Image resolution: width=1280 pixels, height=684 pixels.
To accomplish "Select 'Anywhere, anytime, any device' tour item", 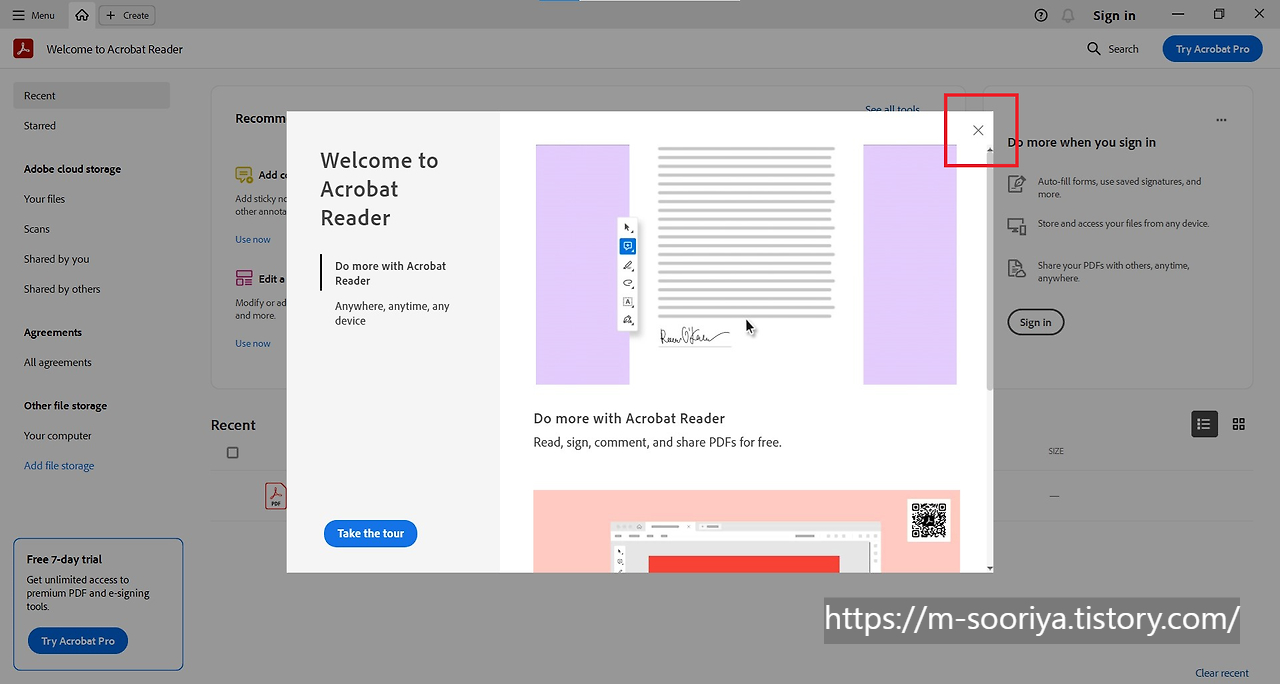I will tap(392, 313).
